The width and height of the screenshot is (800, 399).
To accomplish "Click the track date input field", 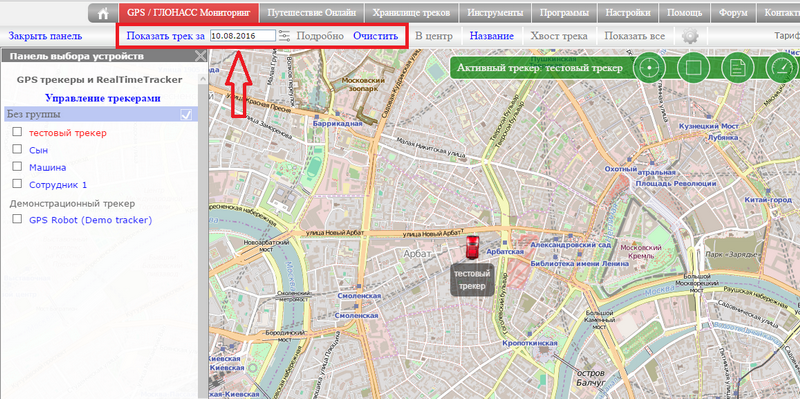I will point(243,36).
